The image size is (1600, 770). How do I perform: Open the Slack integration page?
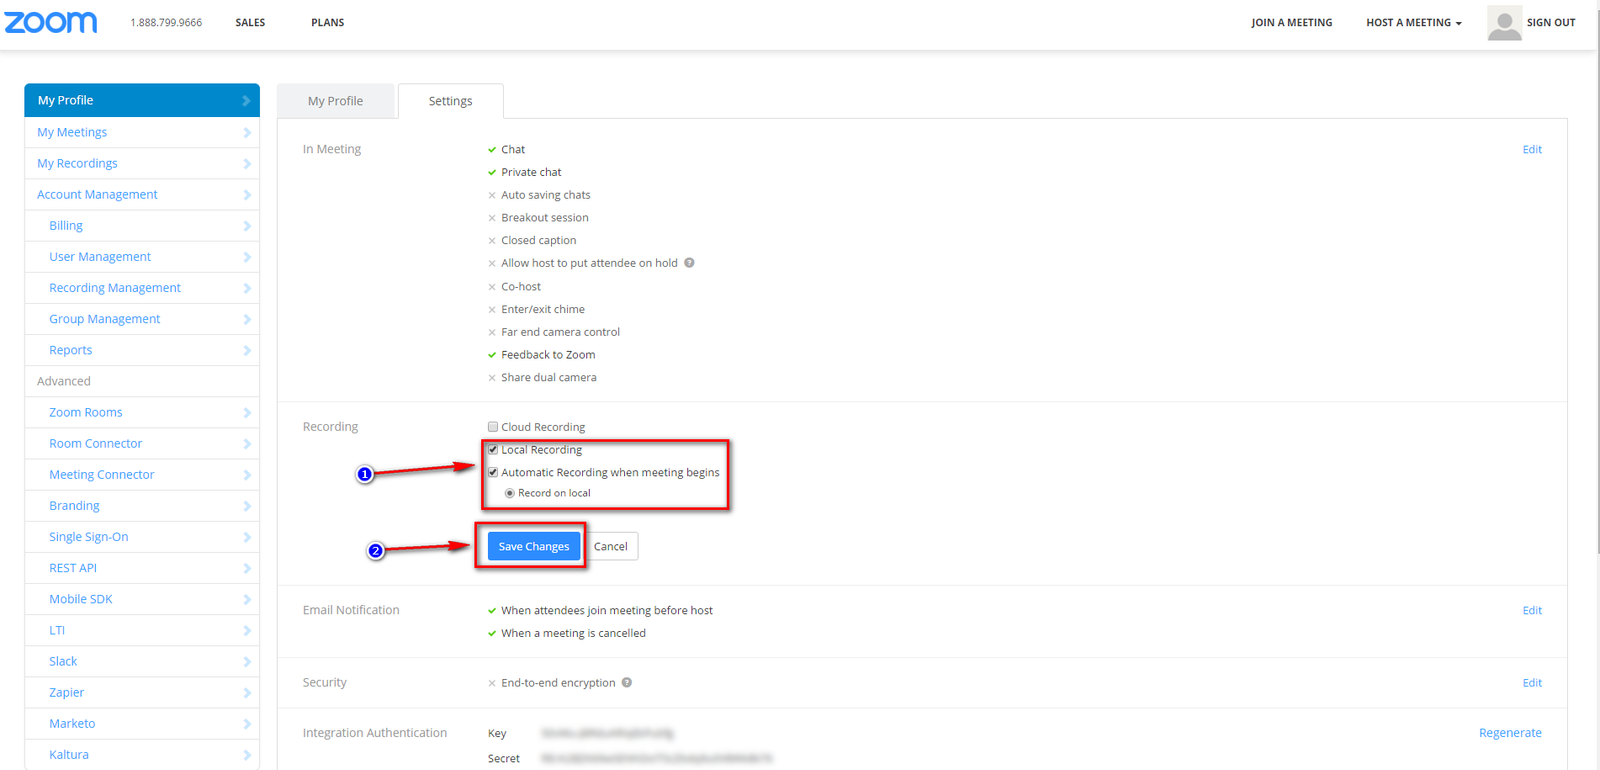[x=142, y=662]
